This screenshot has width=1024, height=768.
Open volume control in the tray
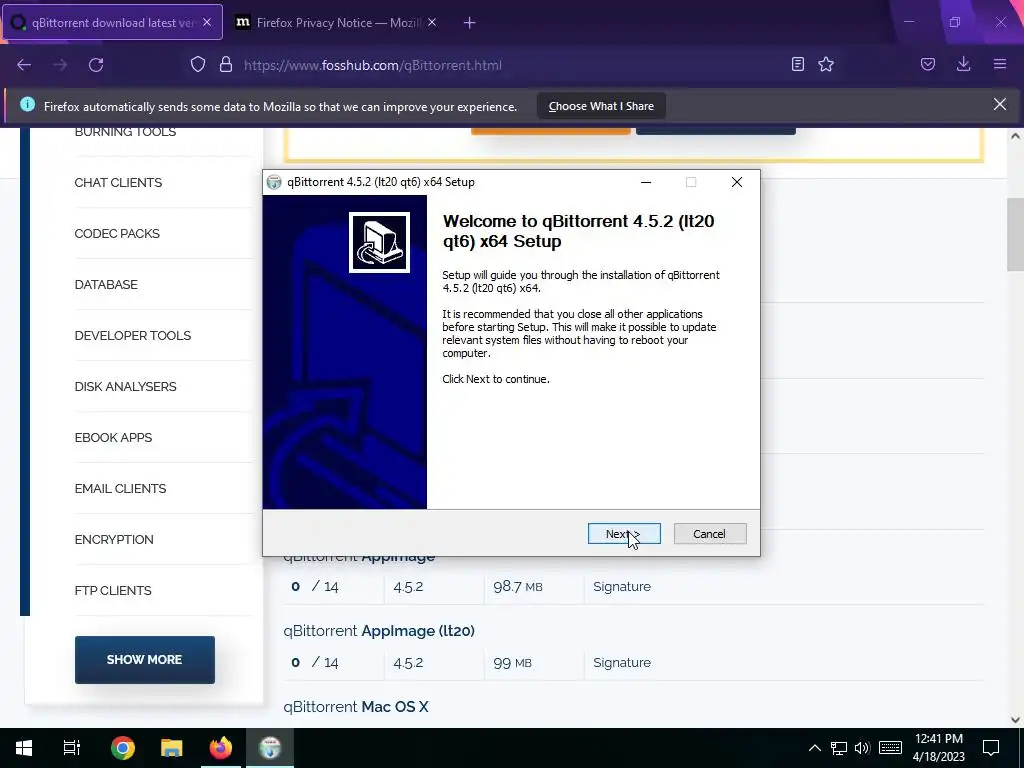pyautogui.click(x=862, y=748)
